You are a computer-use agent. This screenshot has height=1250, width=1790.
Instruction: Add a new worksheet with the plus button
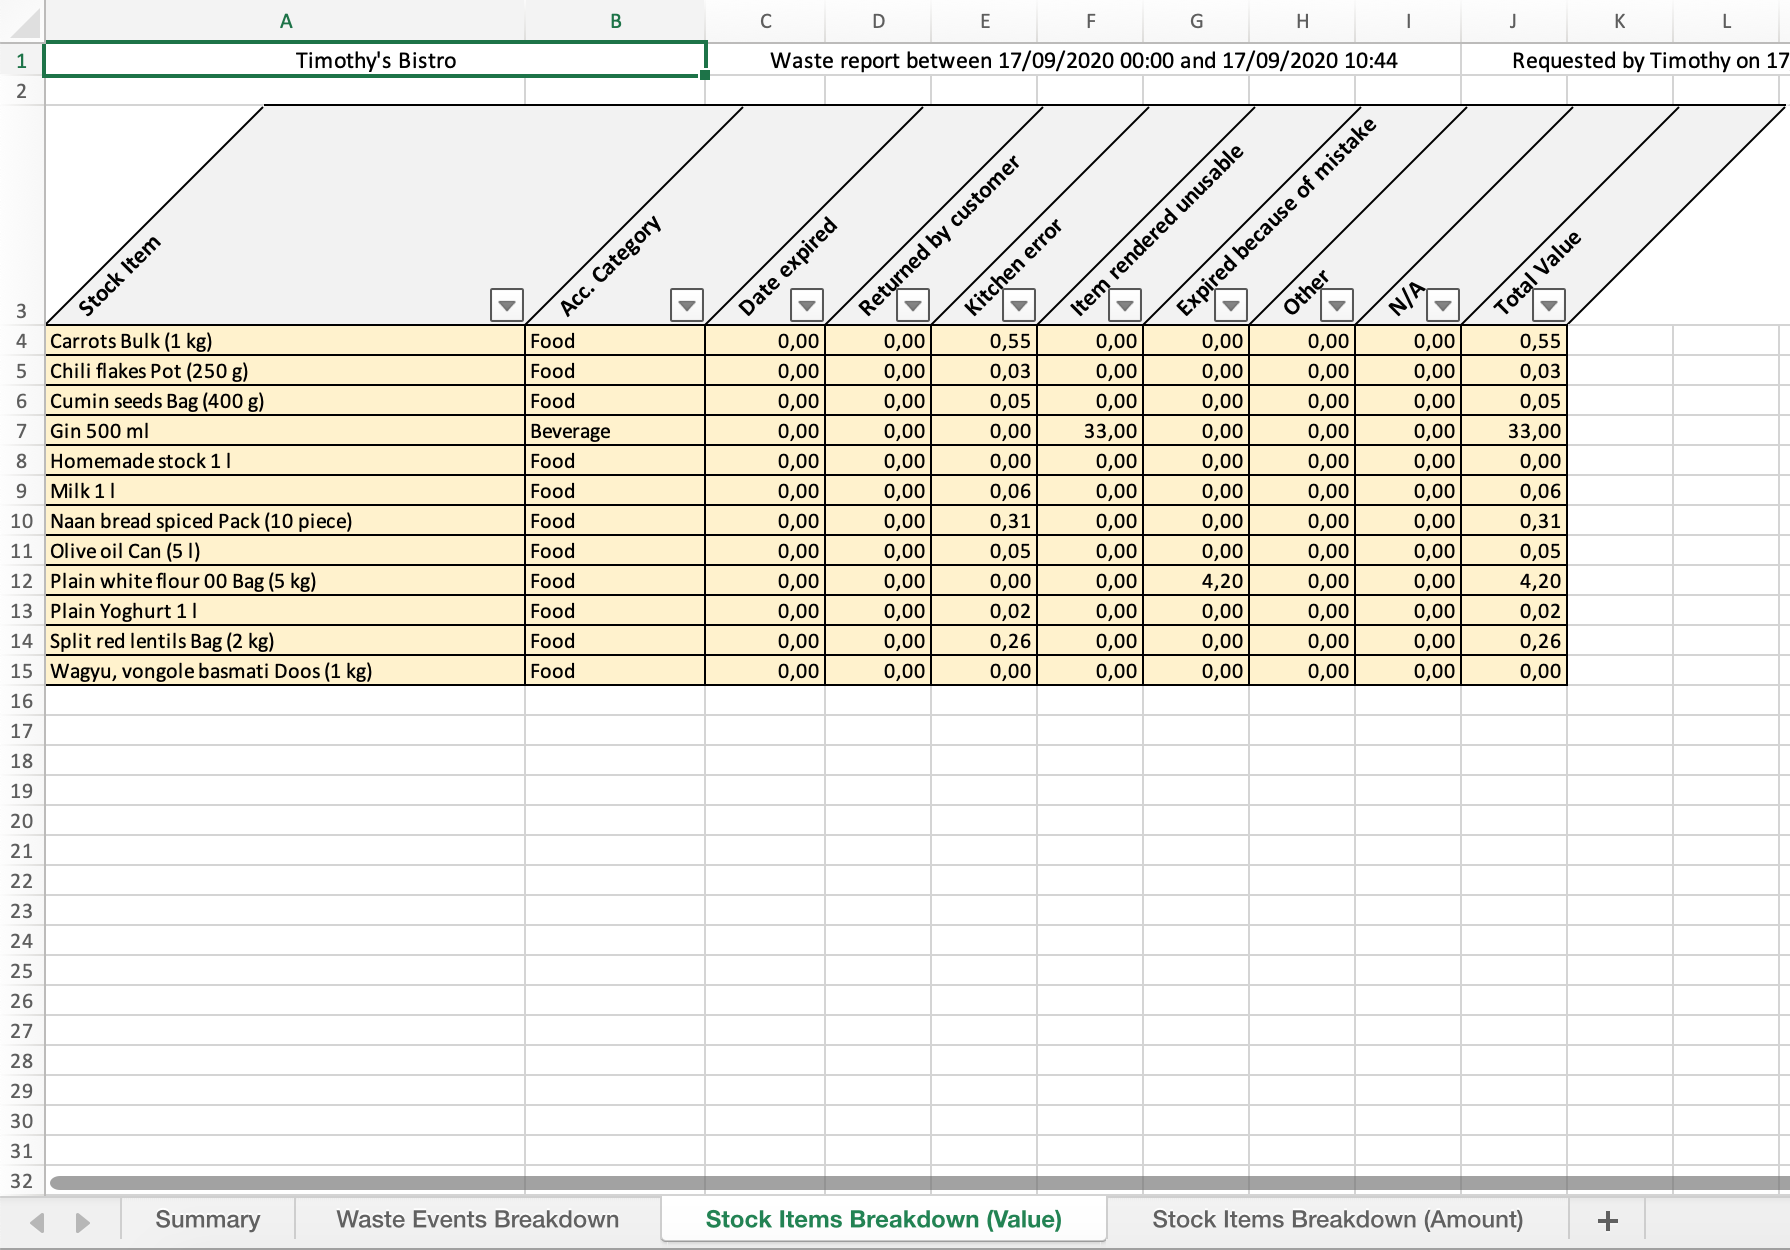(1609, 1219)
